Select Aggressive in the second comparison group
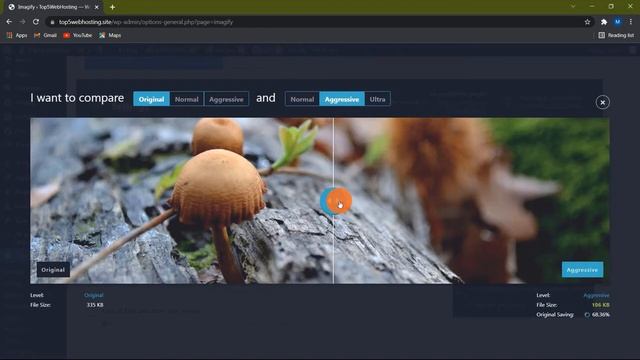This screenshot has width=640, height=360. 342,99
